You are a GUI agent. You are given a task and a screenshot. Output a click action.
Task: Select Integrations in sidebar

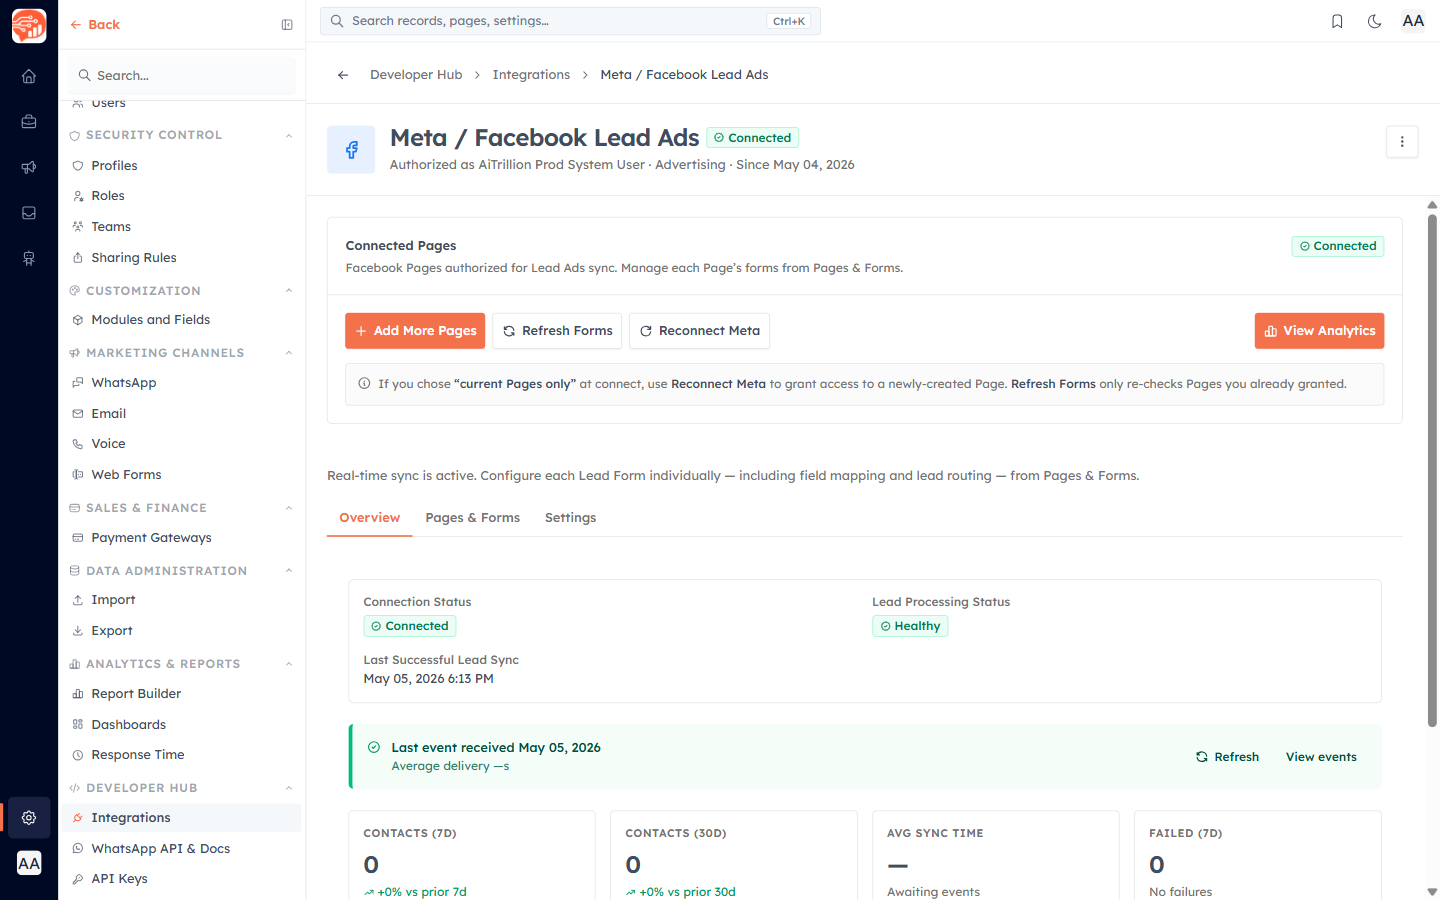coord(181,818)
